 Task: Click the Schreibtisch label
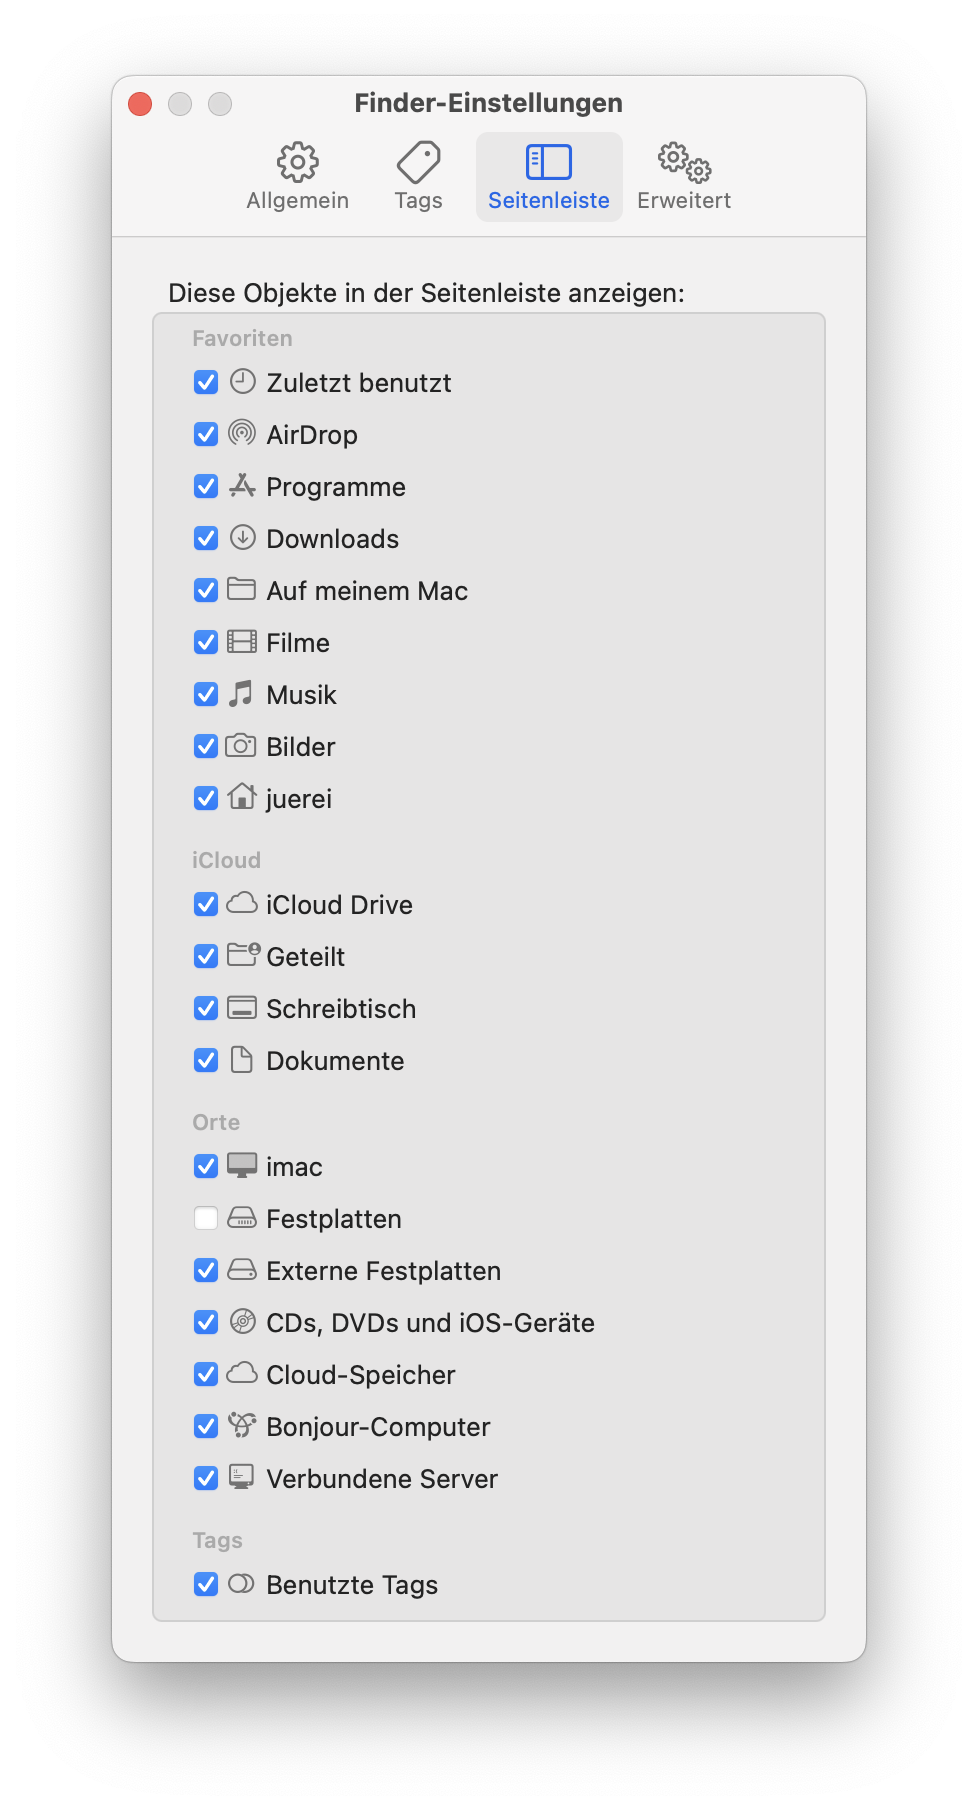point(341,1009)
